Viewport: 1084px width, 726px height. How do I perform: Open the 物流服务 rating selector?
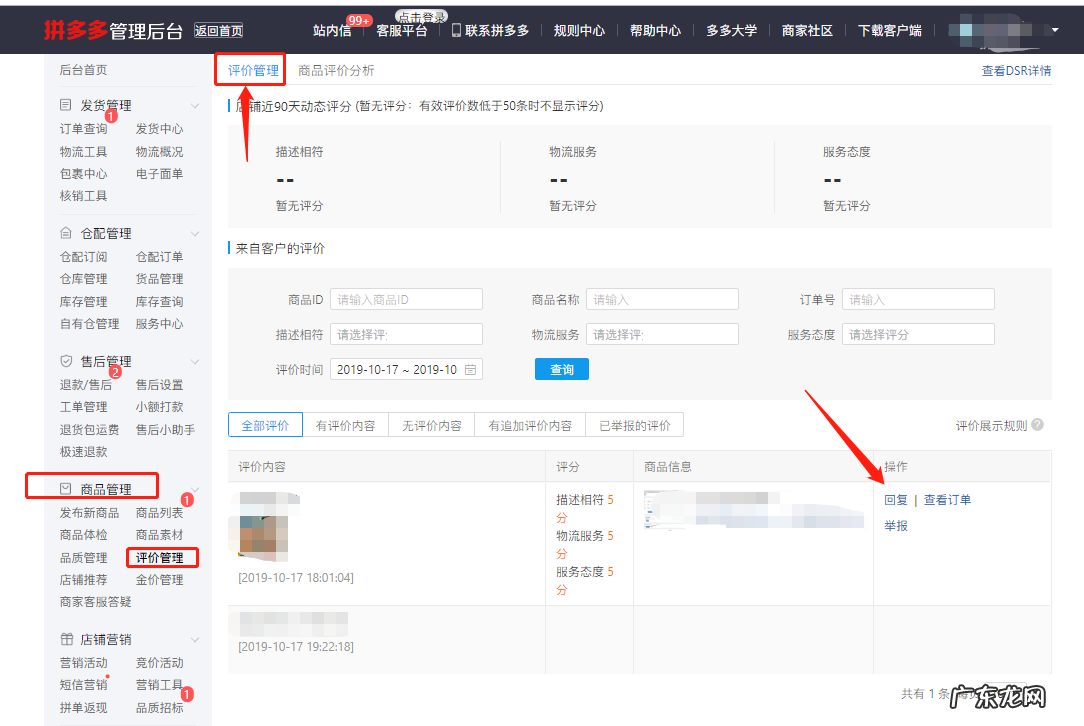[x=662, y=333]
